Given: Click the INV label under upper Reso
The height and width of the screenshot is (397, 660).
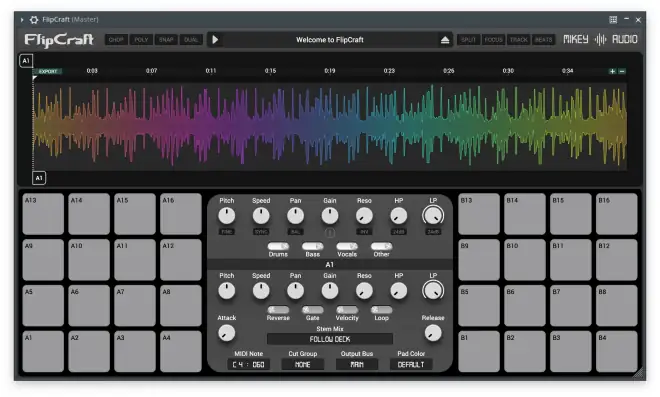Looking at the screenshot, I should [364, 232].
